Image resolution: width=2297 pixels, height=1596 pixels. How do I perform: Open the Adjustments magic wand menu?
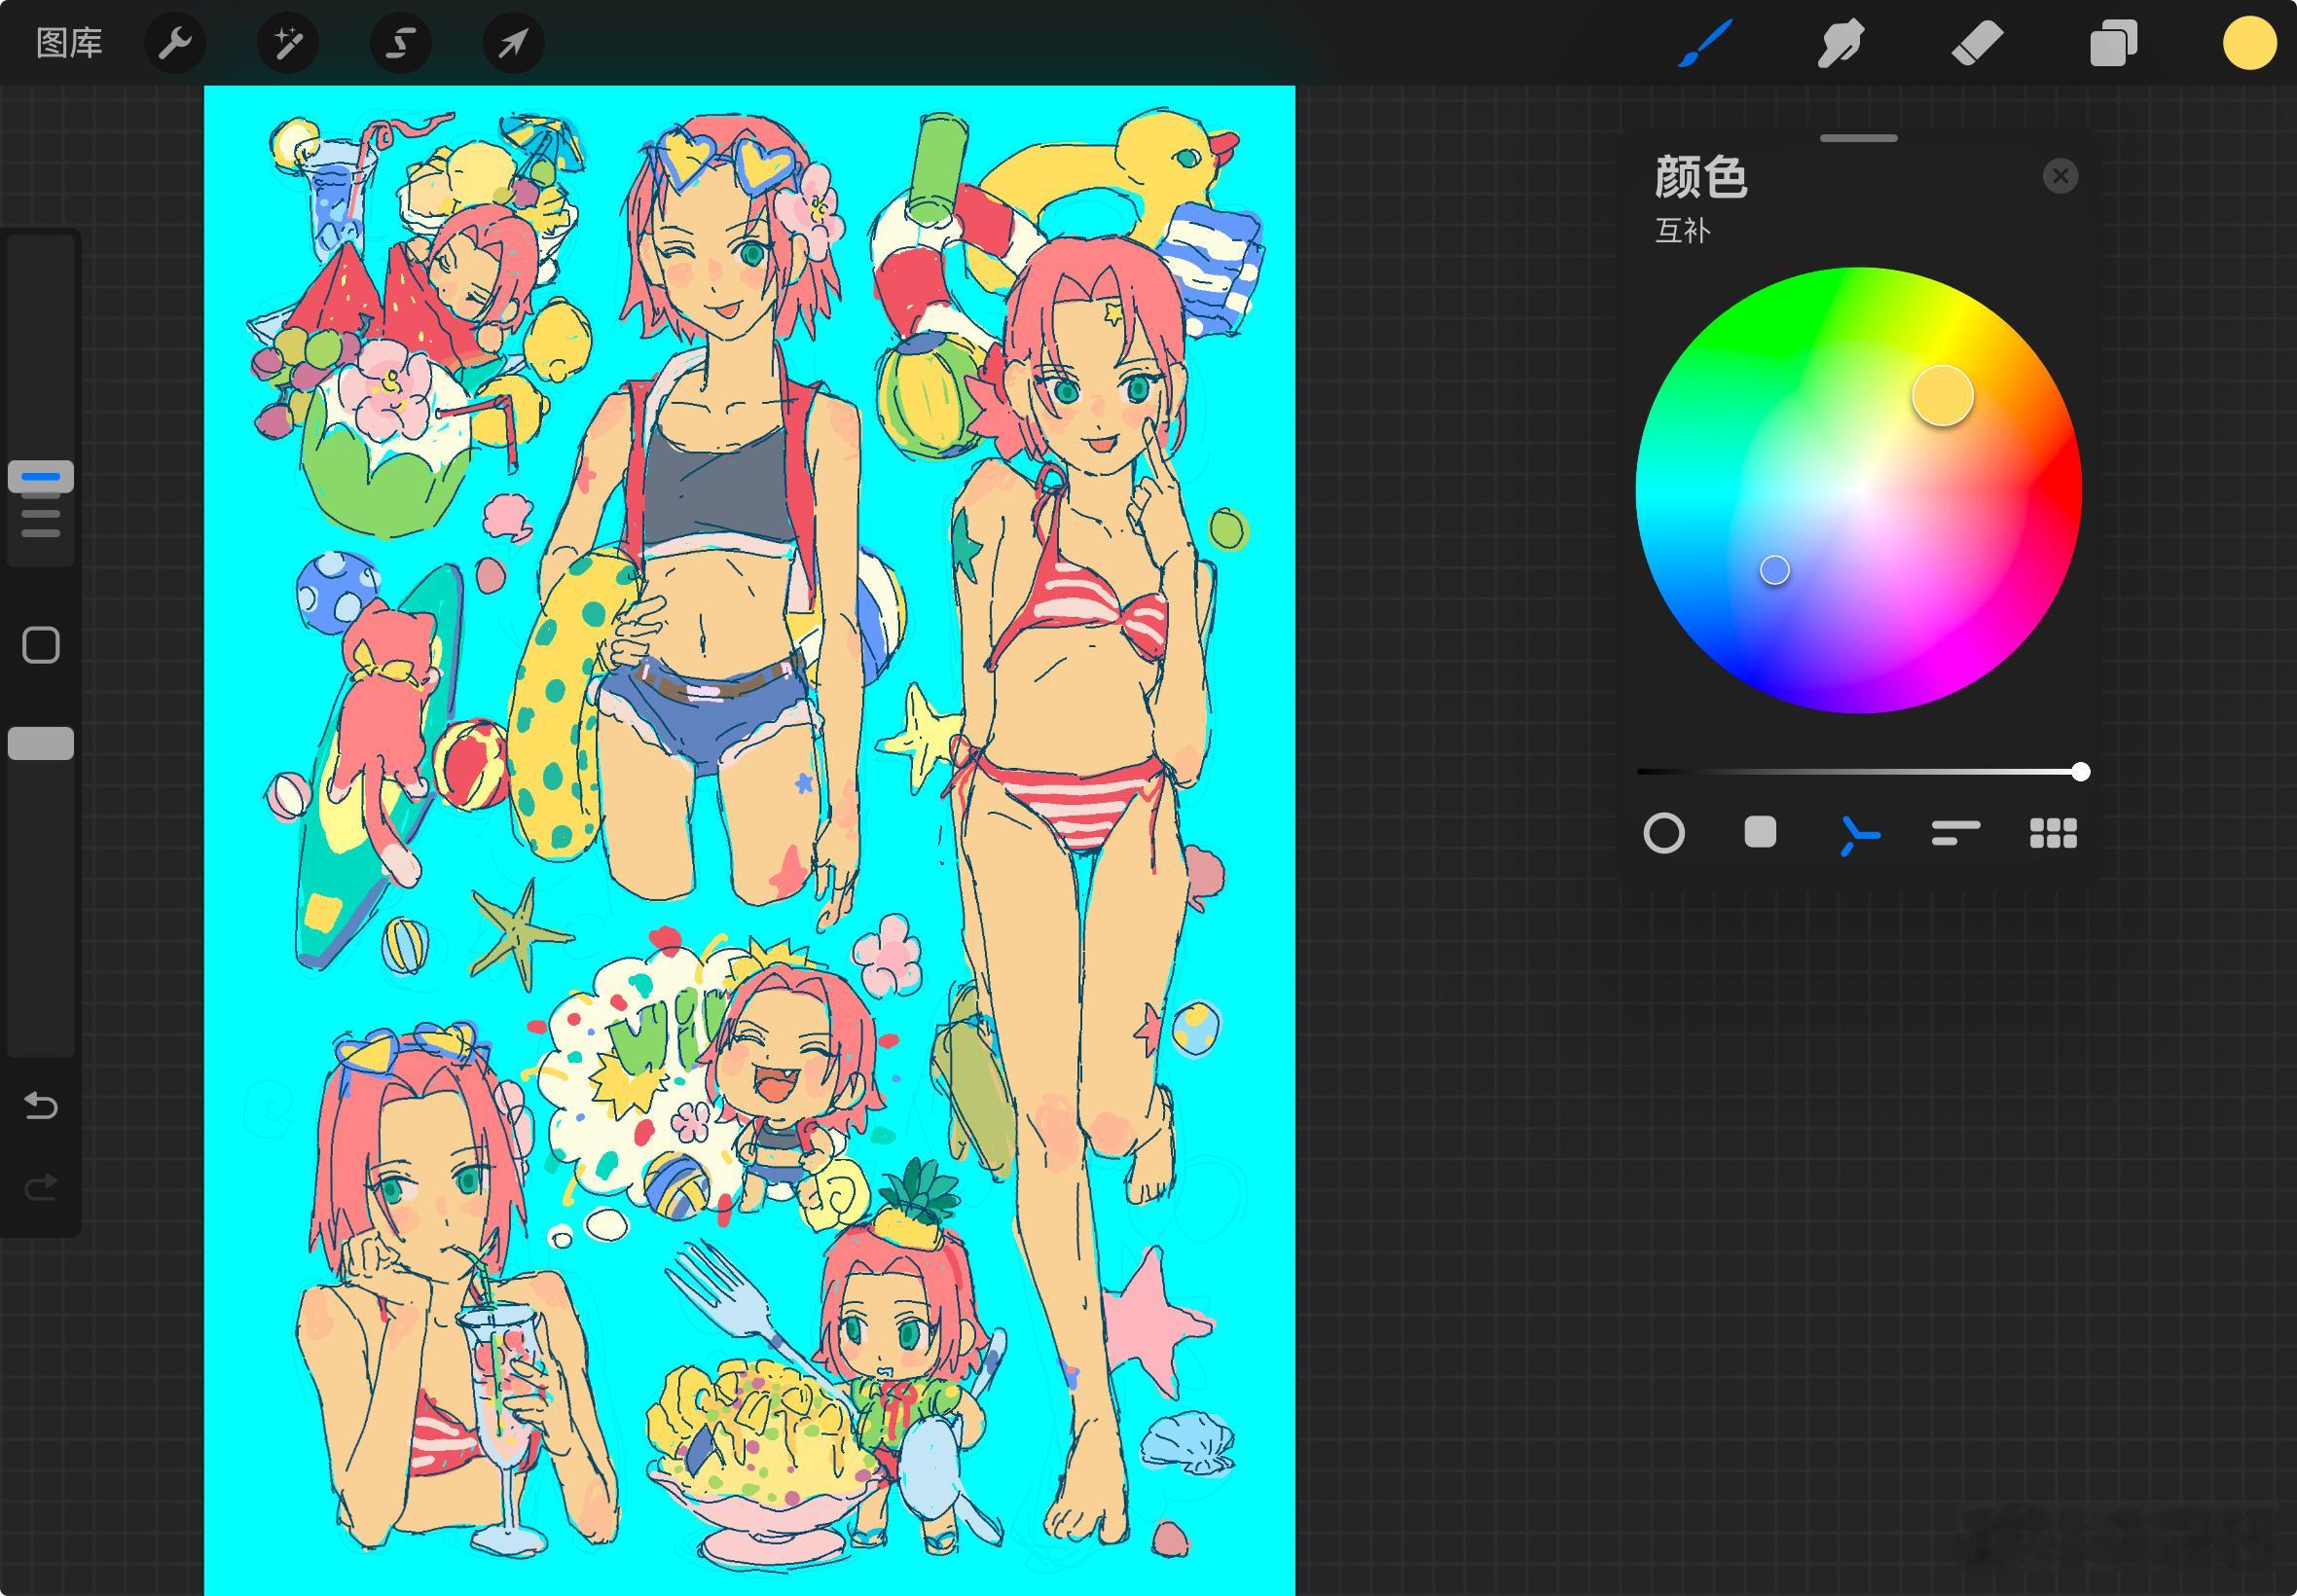click(x=288, y=43)
